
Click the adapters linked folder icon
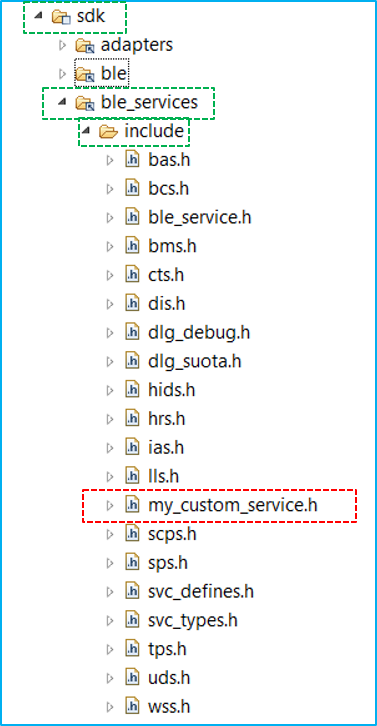[85, 45]
